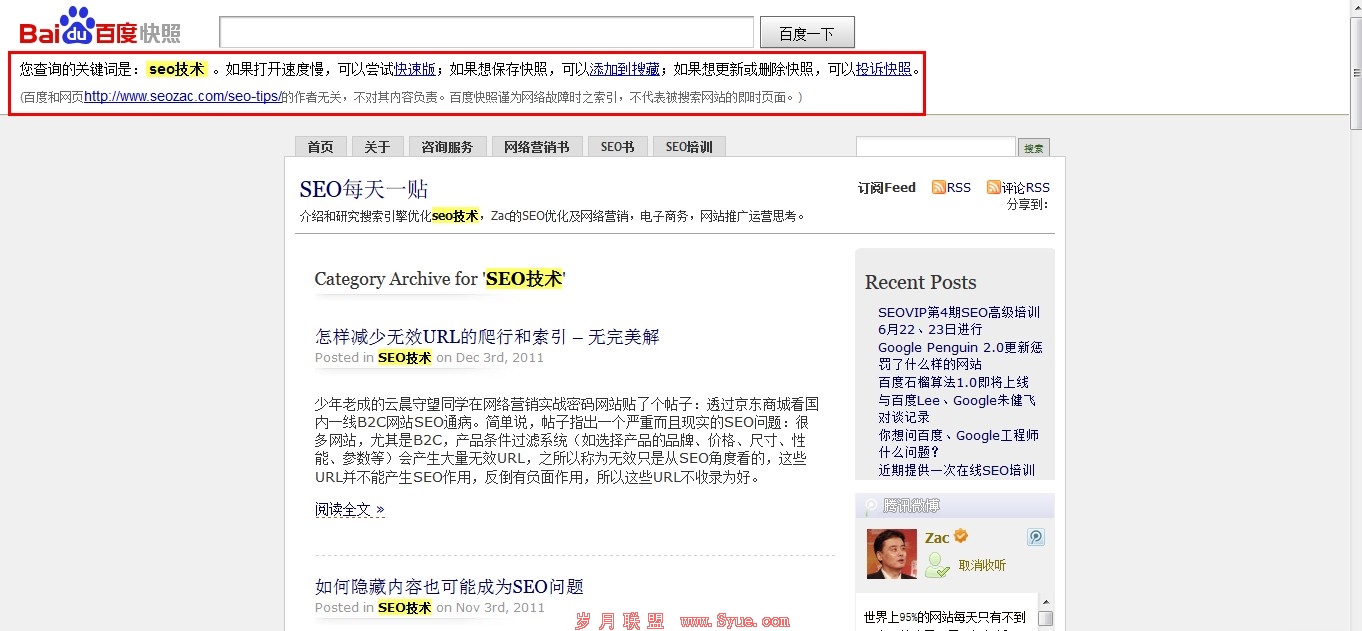This screenshot has width=1362, height=631.
Task: Open the 关于 tab
Action: coord(377,147)
